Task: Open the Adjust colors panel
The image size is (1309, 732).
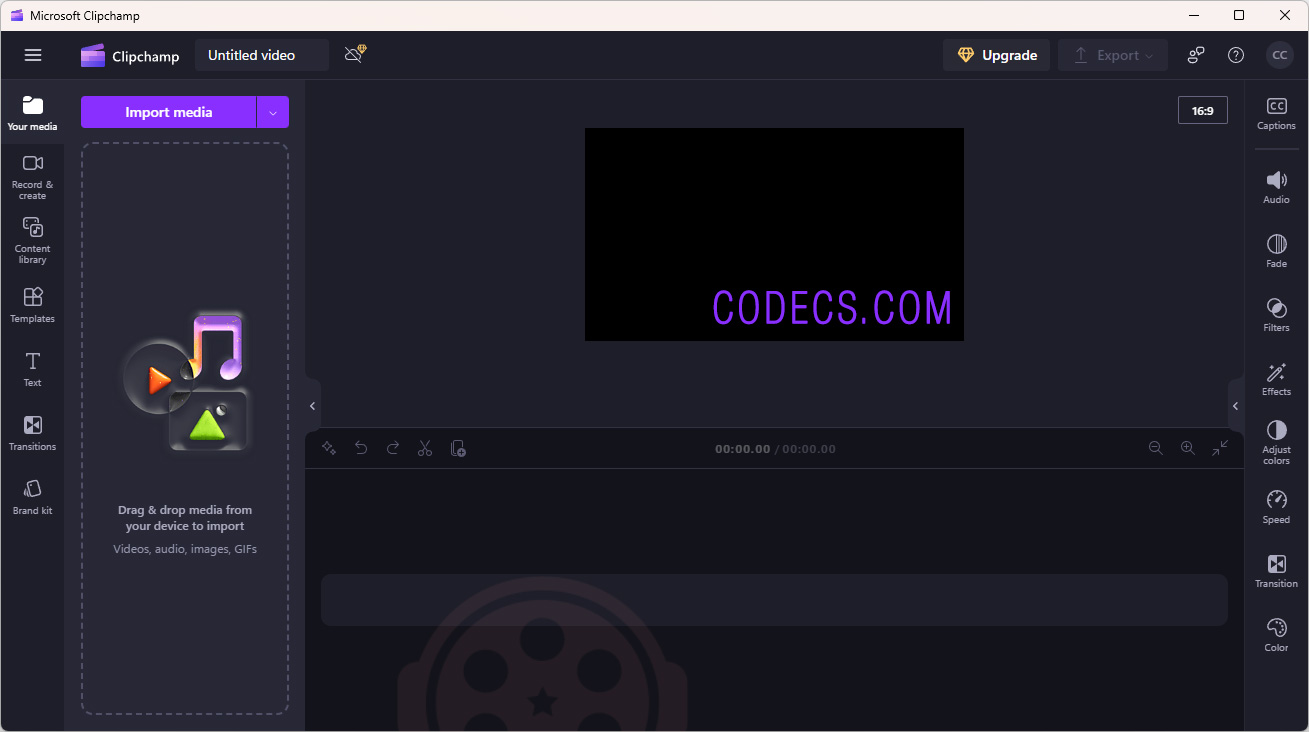Action: tap(1276, 443)
